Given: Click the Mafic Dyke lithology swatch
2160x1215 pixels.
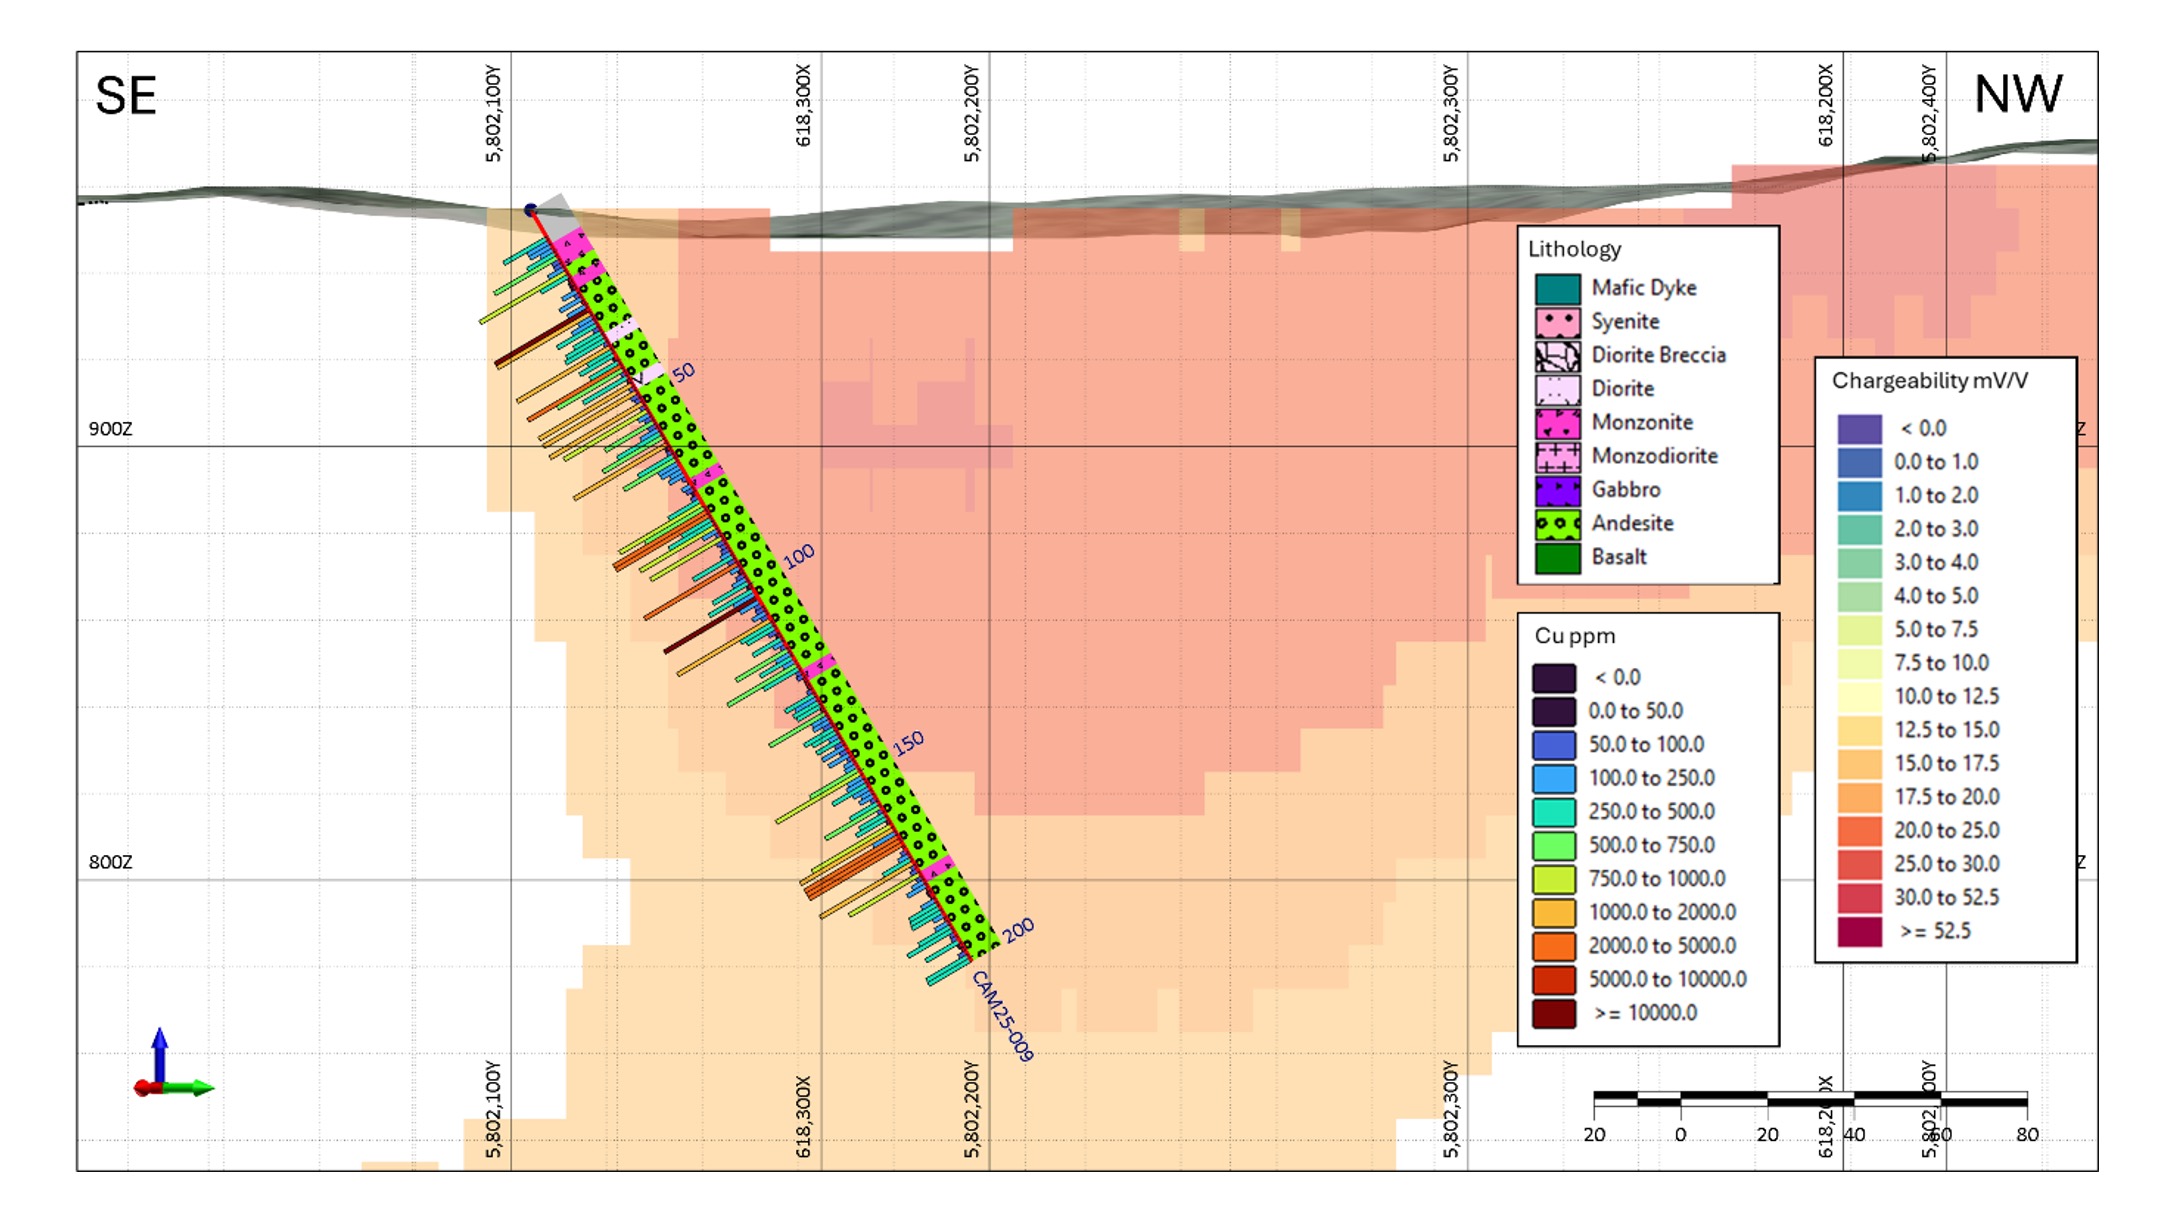Looking at the screenshot, I should click(1557, 289).
